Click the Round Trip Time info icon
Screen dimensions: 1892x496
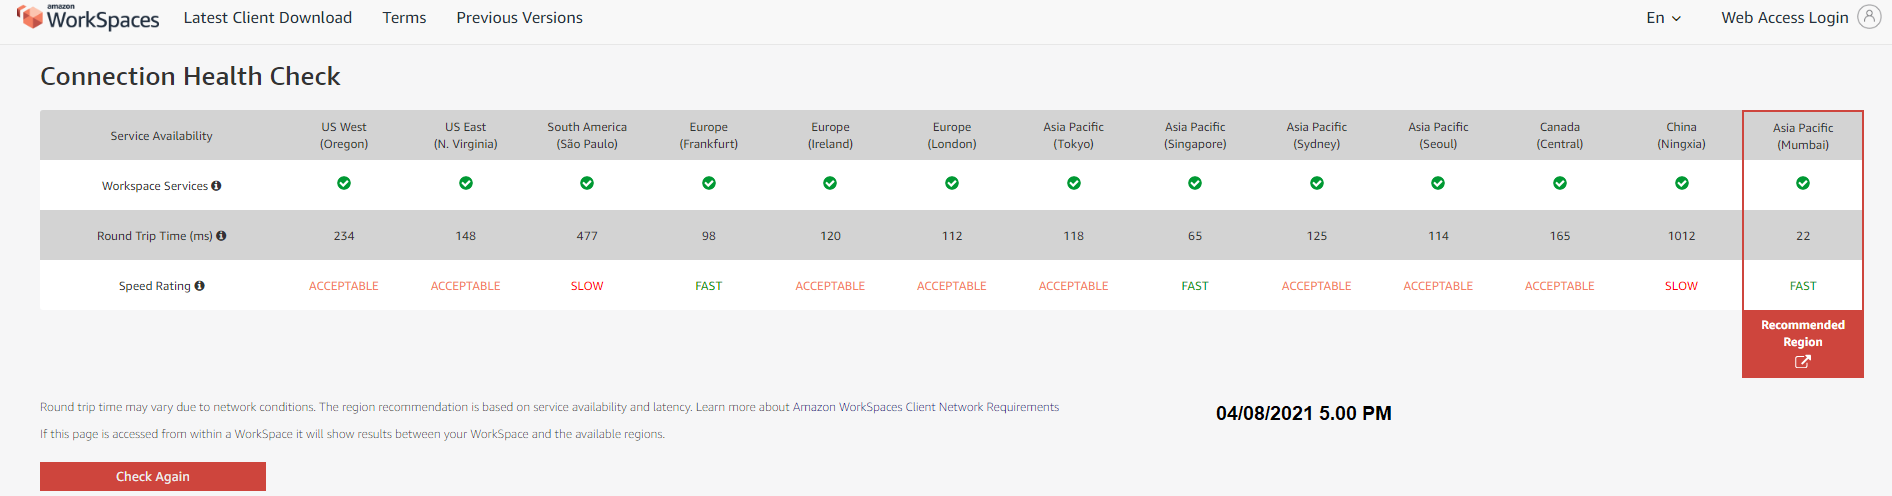pyautogui.click(x=221, y=236)
